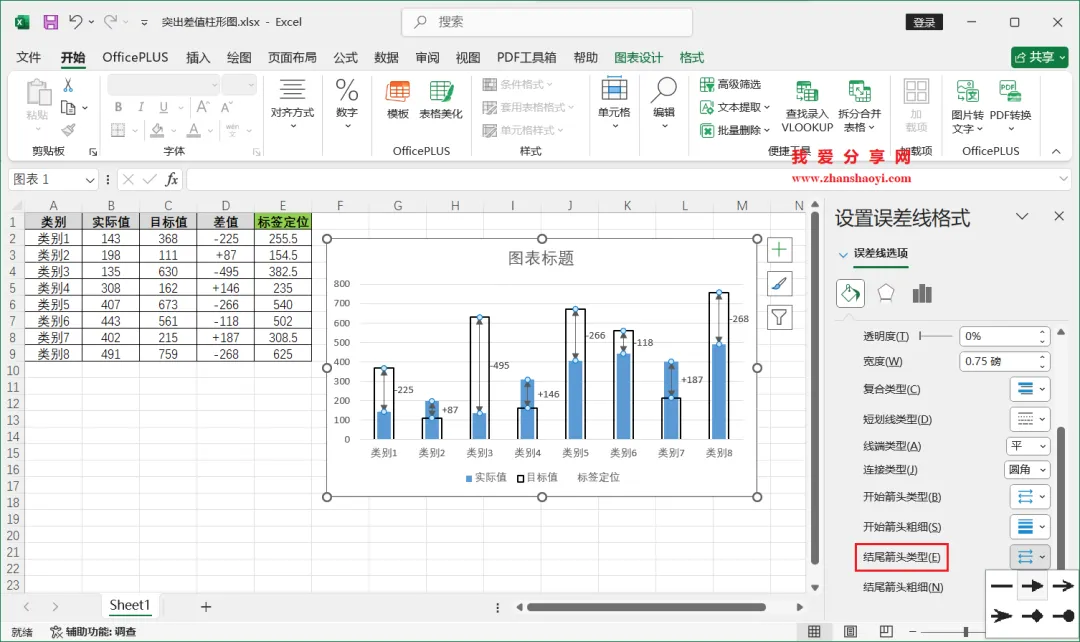
Task: Click the horizontal sheet scrollbar
Action: [646, 607]
